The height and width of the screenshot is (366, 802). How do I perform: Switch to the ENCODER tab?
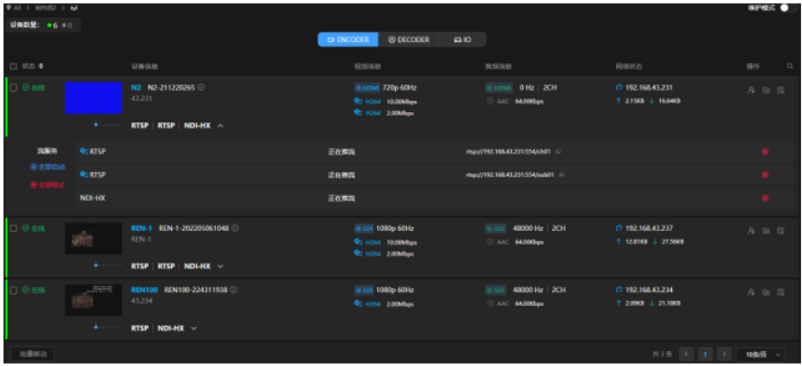point(348,39)
